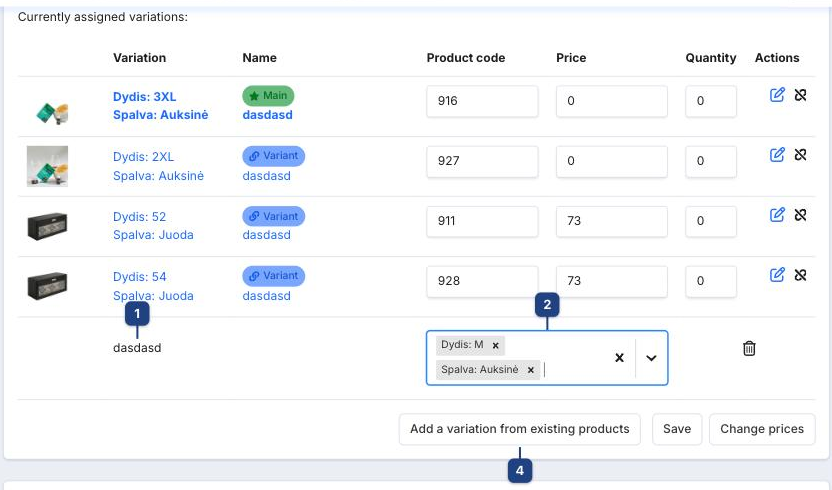Click the Variant badge in 911 row
The width and height of the screenshot is (832, 490).
tap(273, 216)
